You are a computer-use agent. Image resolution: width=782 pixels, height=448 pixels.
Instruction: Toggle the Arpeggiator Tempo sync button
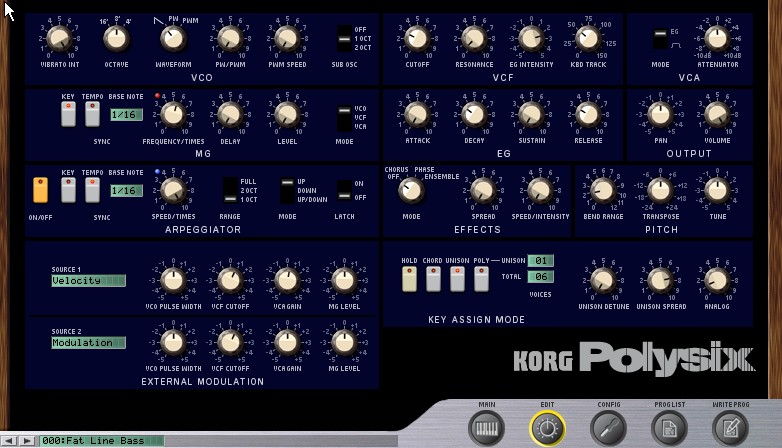[92, 190]
